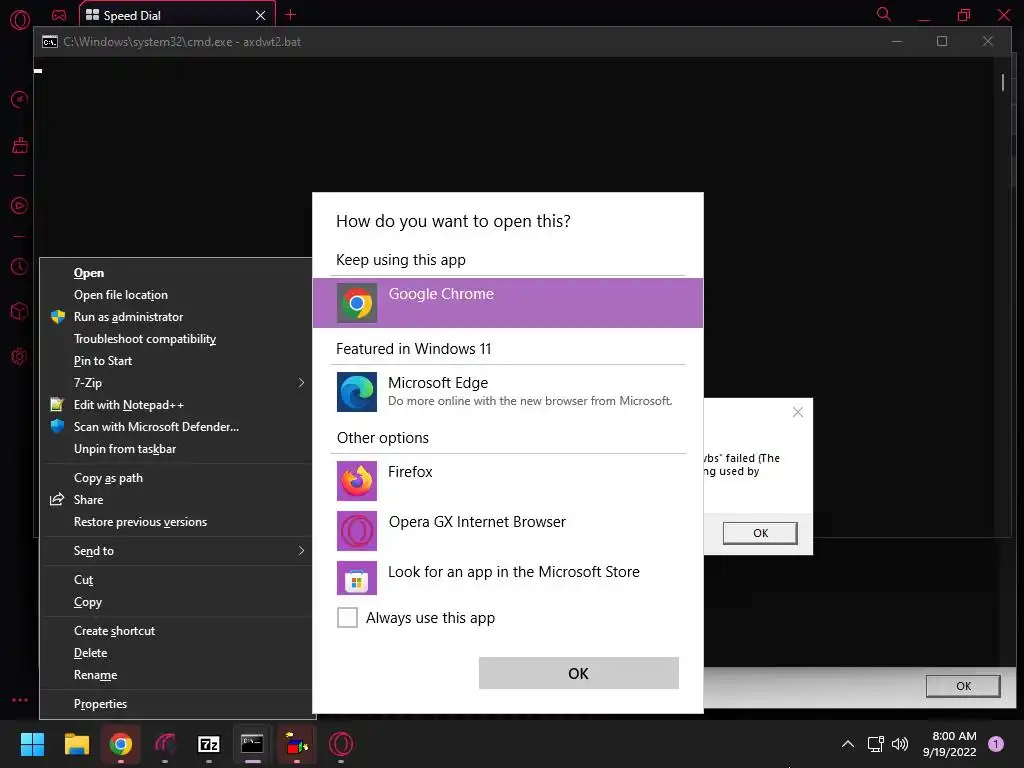1024x768 pixels.
Task: Open network tray icon
Action: pos(875,744)
